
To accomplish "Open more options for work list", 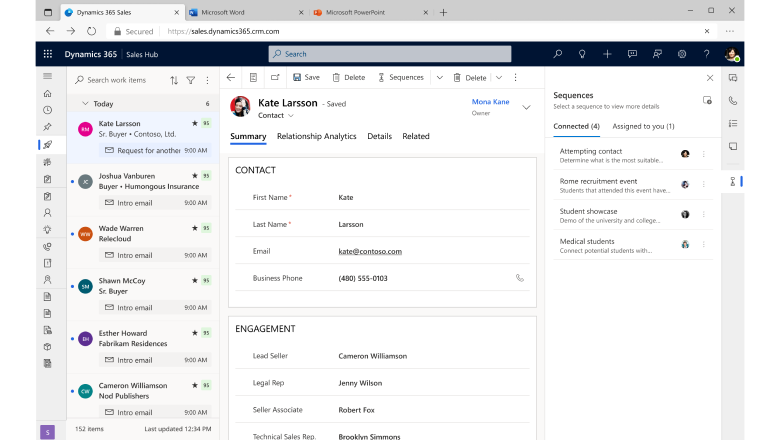I will [207, 80].
